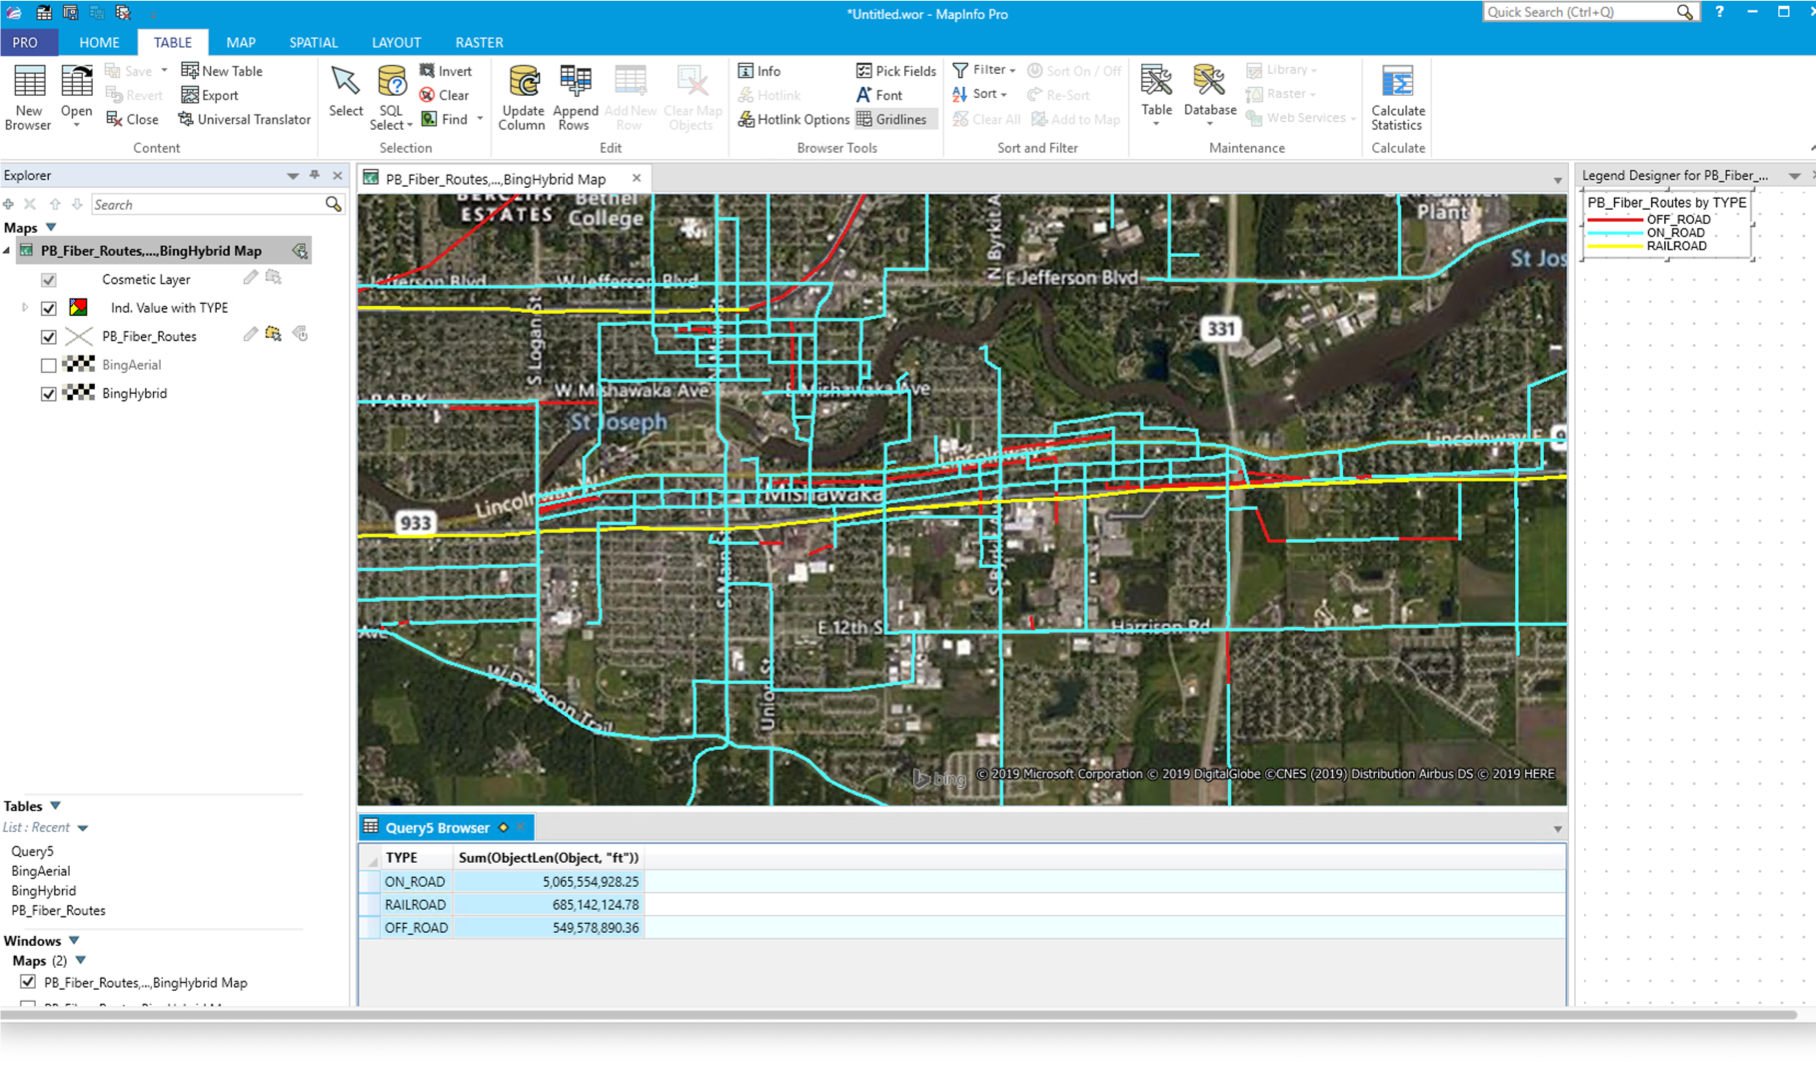Uncheck Ind. Value with TYPE layer

pos(49,308)
